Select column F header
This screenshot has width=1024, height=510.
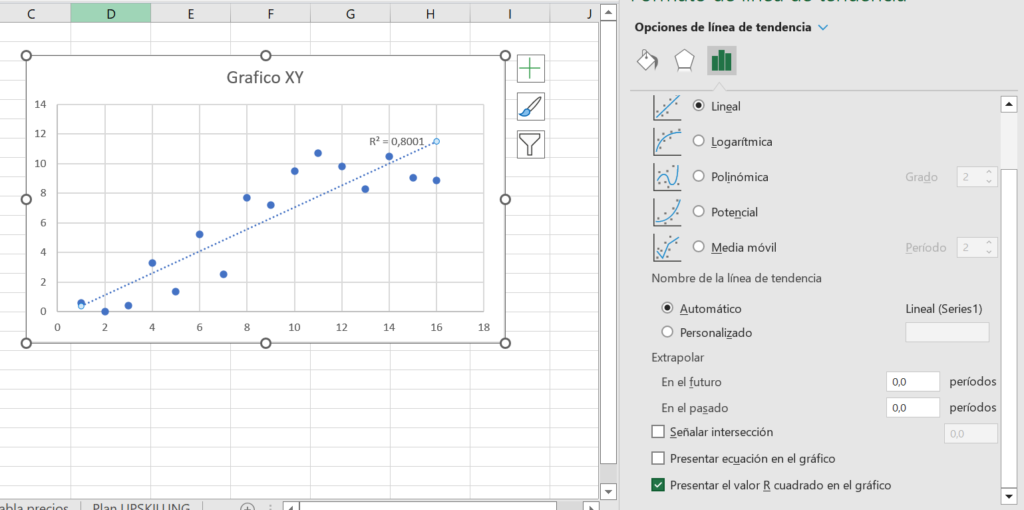click(x=270, y=13)
